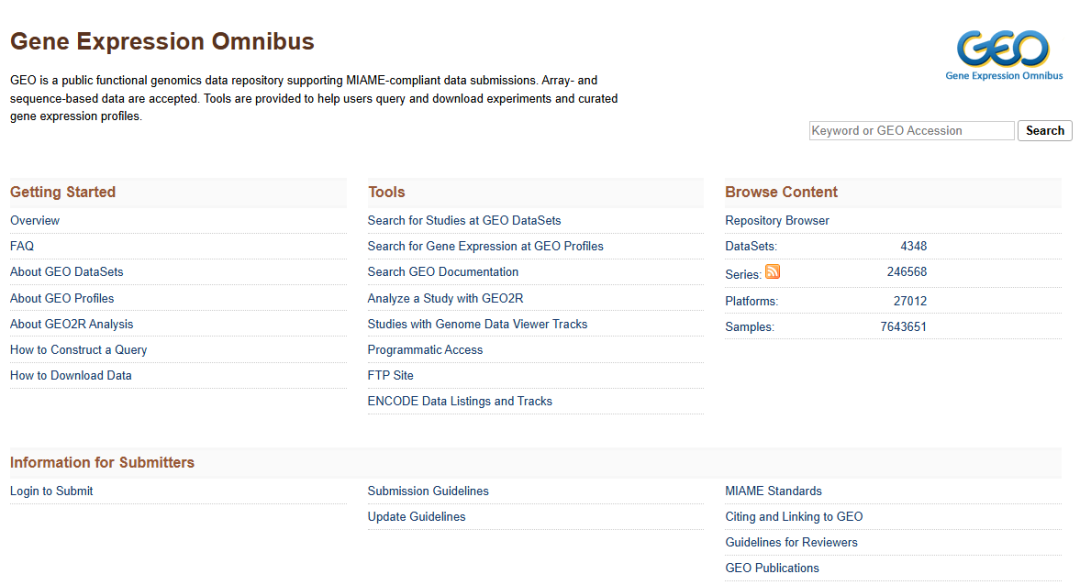Open the FTP Site link
Viewport: 1080px width, 585px height.
390,376
